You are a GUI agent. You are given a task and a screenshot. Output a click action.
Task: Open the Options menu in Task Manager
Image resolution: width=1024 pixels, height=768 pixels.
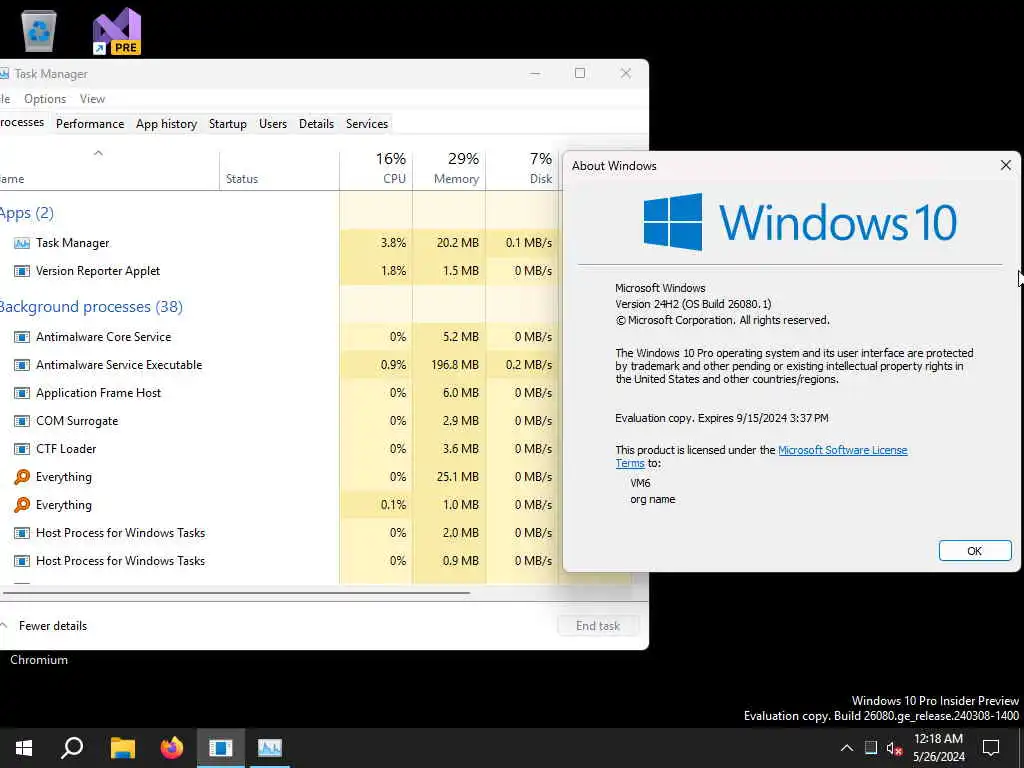pyautogui.click(x=45, y=99)
